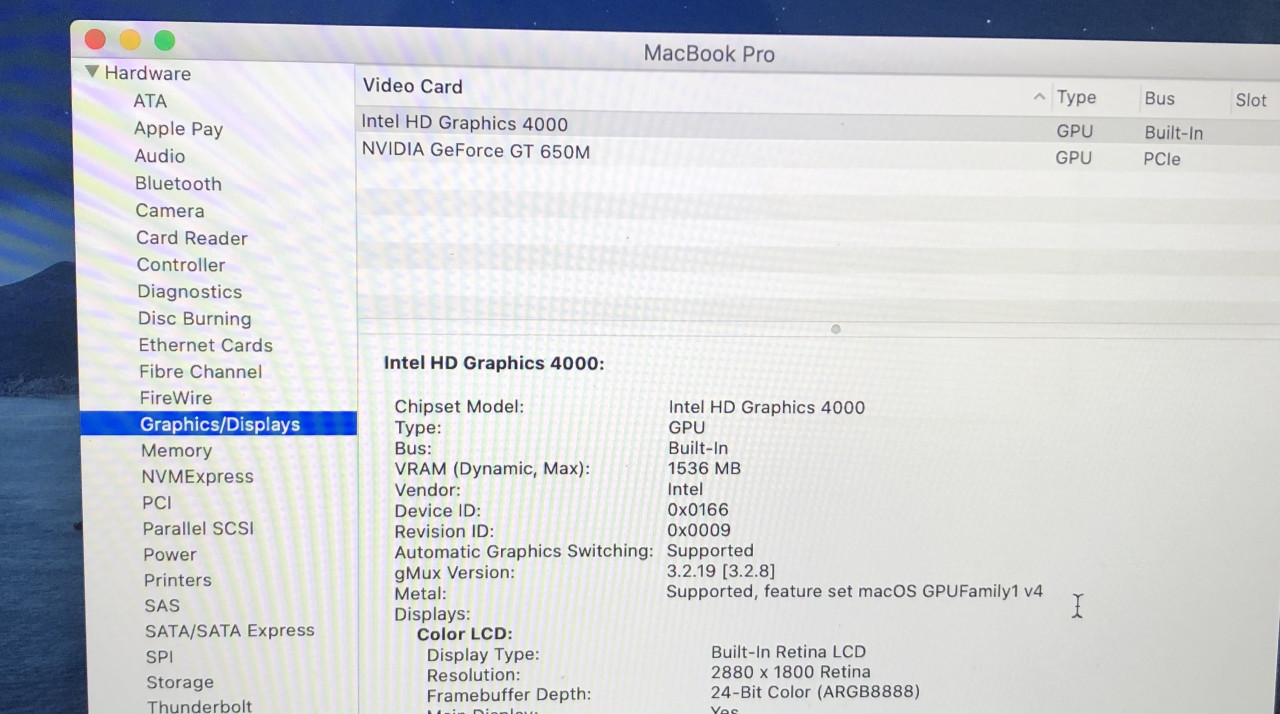Sort by the Type column header
The width and height of the screenshot is (1280, 714).
point(1076,97)
